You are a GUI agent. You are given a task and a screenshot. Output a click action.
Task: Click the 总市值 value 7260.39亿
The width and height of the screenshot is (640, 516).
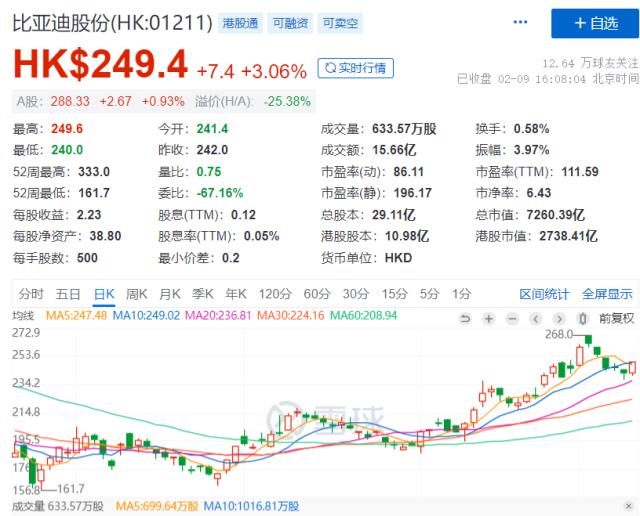pyautogui.click(x=556, y=215)
